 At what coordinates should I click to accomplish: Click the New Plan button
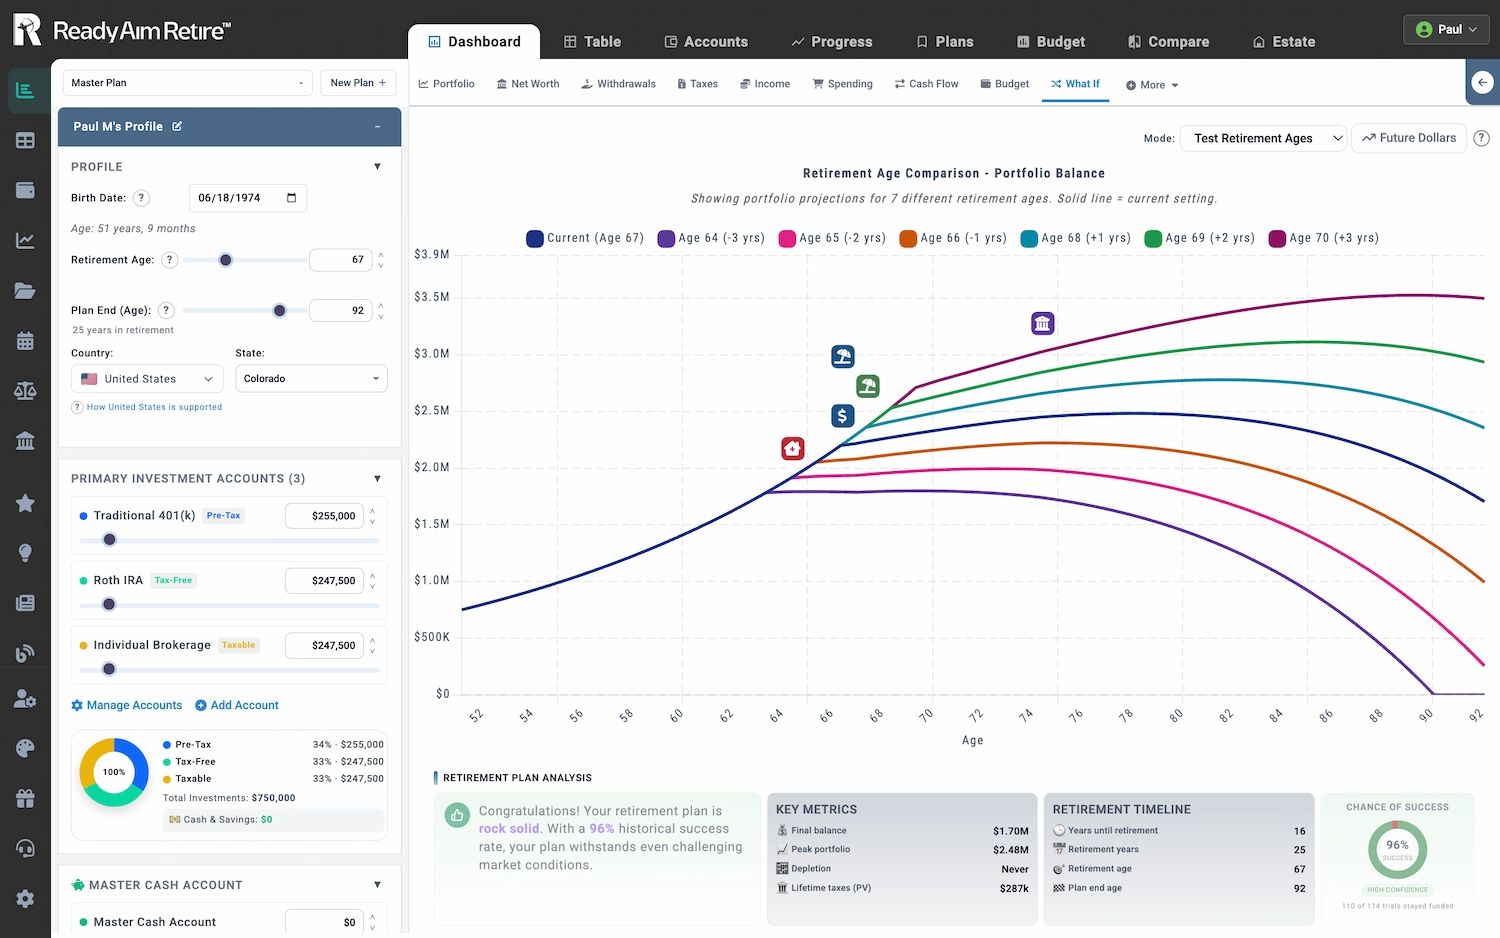point(357,83)
